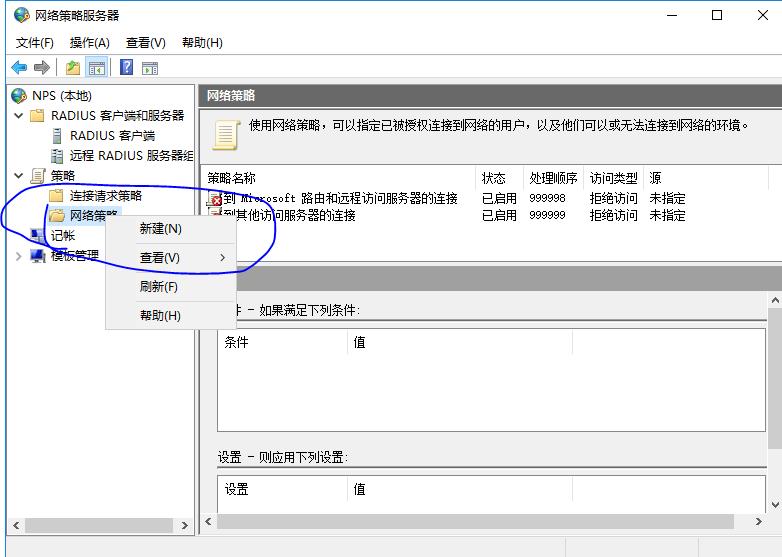The width and height of the screenshot is (782, 557).
Task: Click the 策略 scroll icon in the tree
Action: point(38,176)
